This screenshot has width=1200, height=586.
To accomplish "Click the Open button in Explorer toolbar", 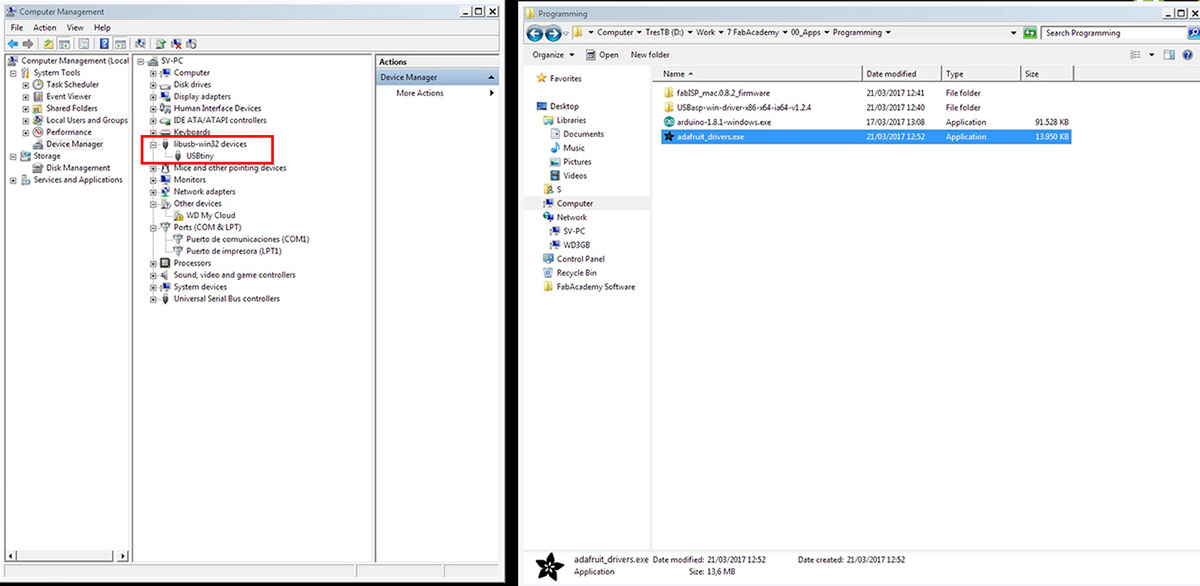I will (x=602, y=55).
